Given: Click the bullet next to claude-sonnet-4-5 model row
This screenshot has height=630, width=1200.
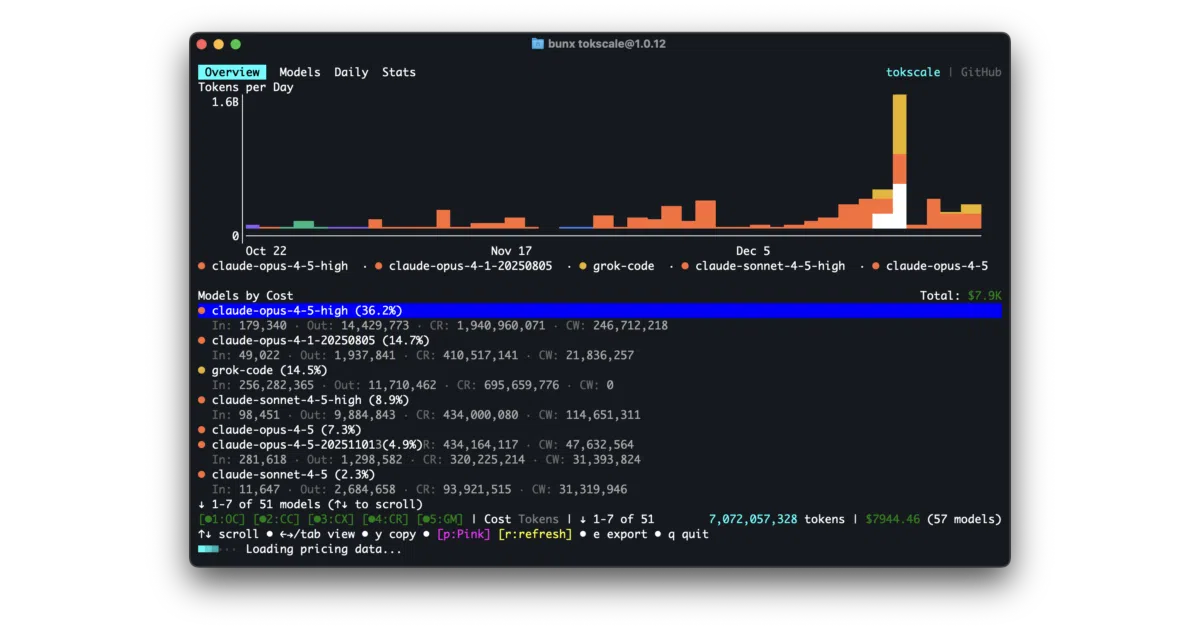Looking at the screenshot, I should tap(202, 474).
